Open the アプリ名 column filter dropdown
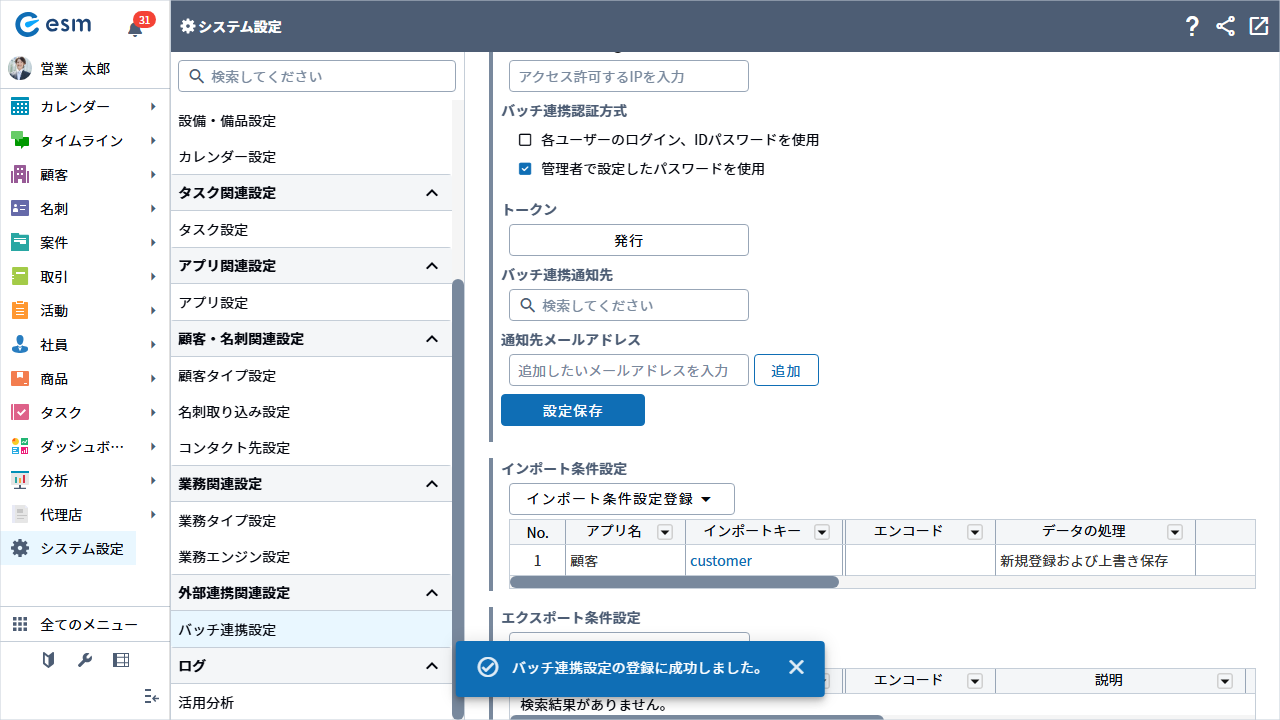This screenshot has height=720, width=1280. (664, 532)
